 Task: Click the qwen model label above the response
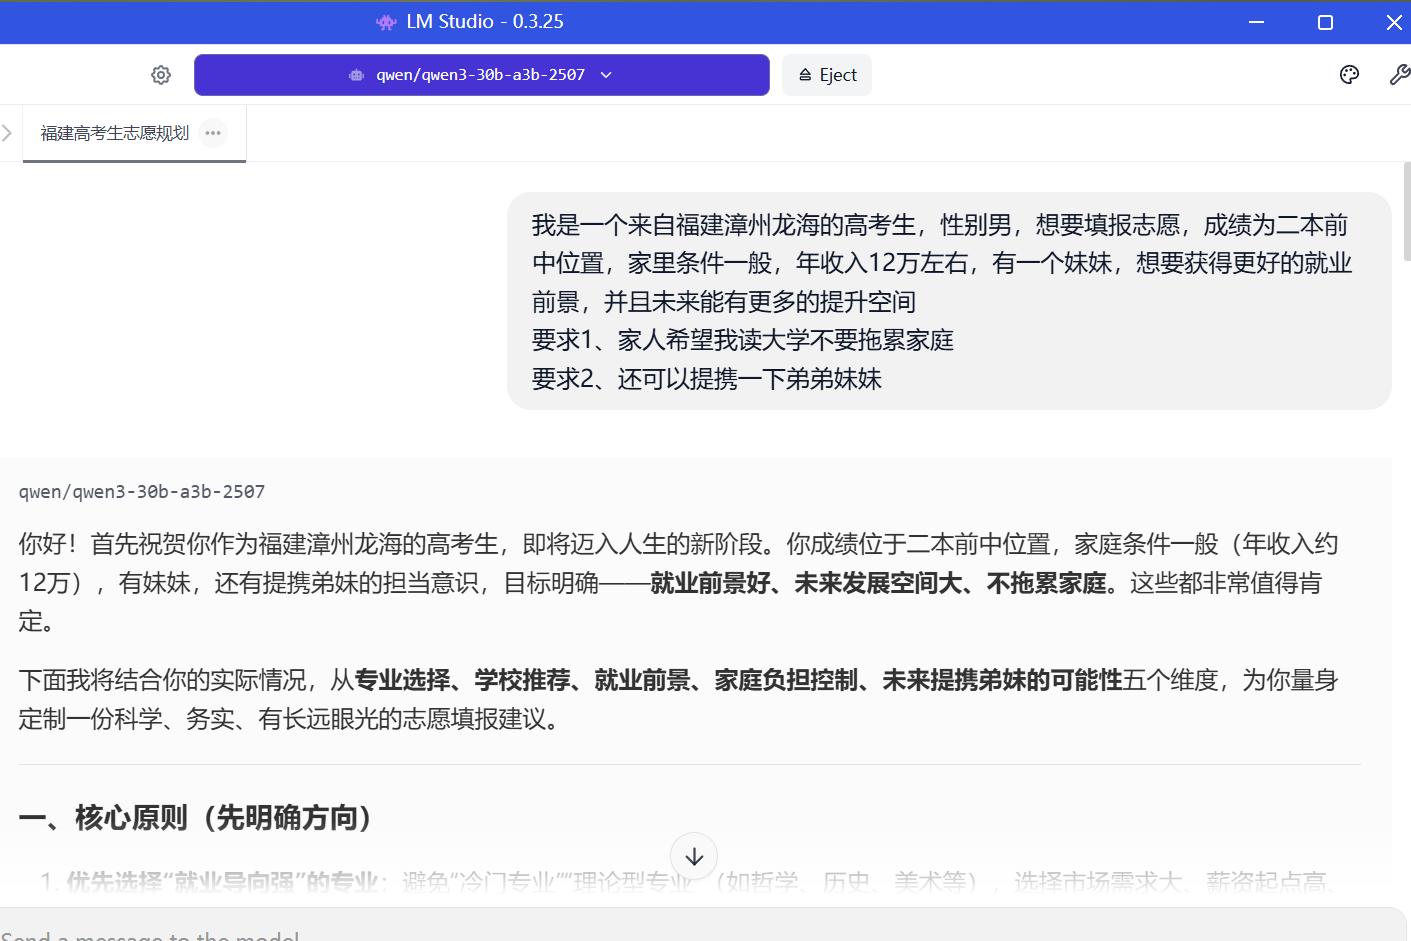tap(142, 491)
